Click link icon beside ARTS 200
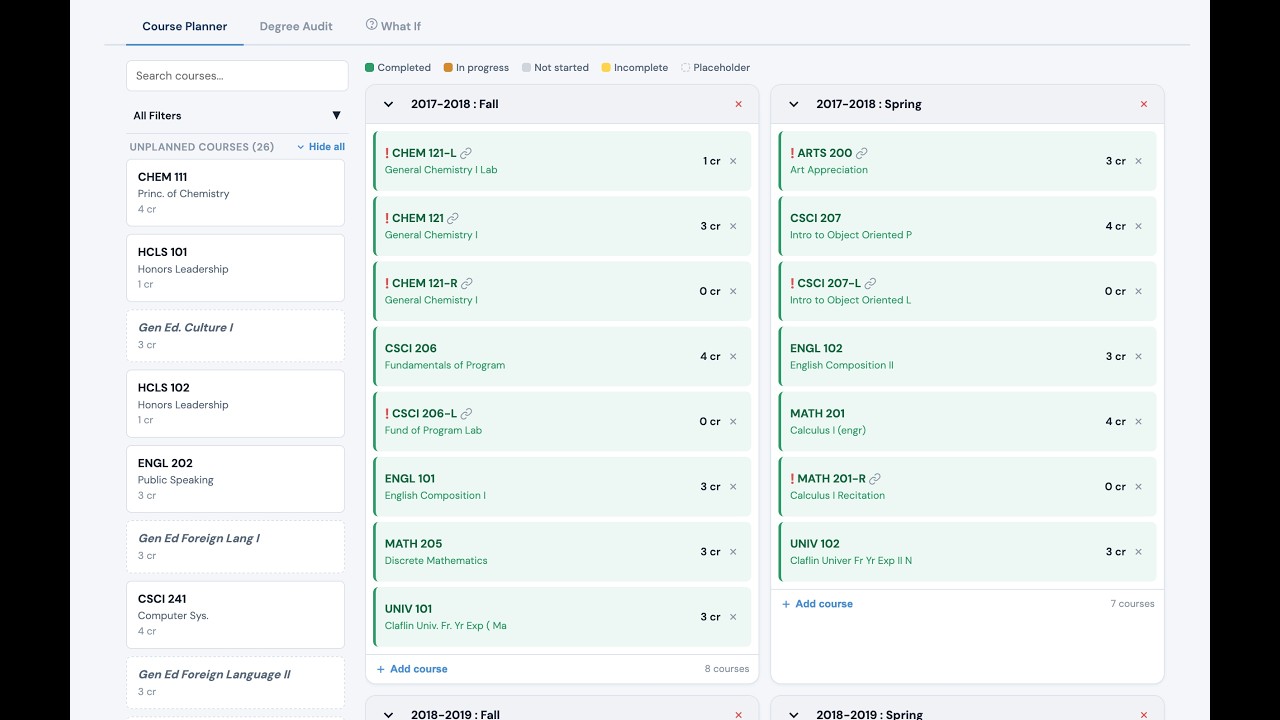Screen dimensions: 1280x720 click(862, 153)
